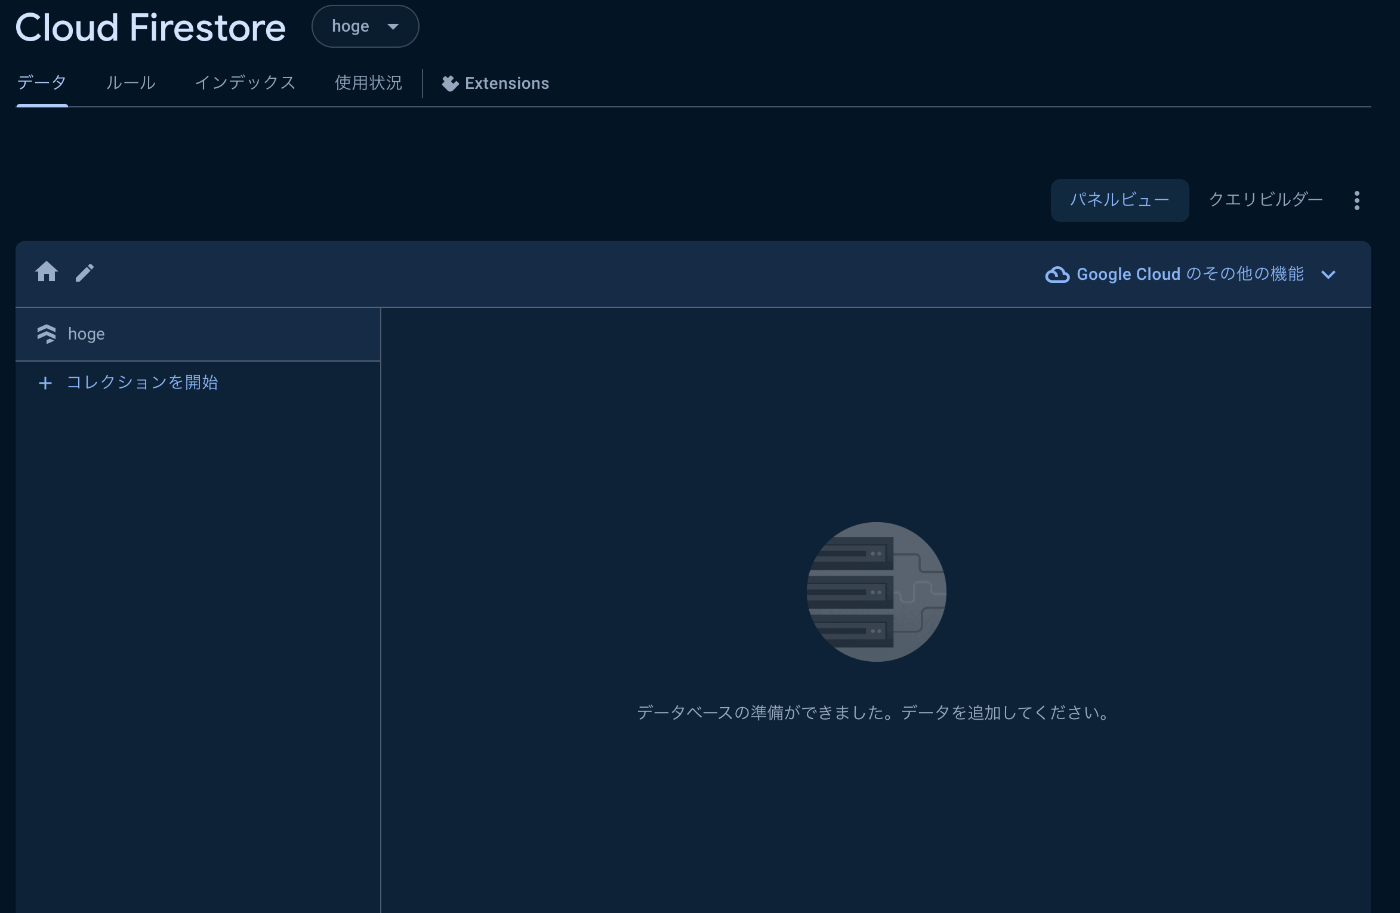Switch to the データ tab

point(42,83)
